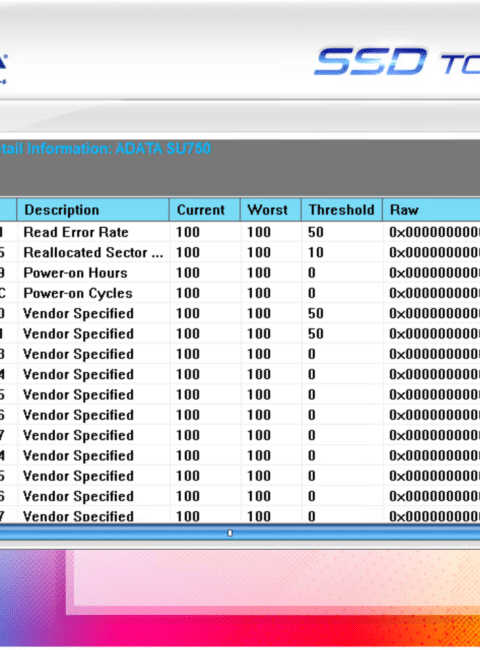This screenshot has width=480, height=650.
Task: Click Current value 100 in Power-on Hours row
Action: [188, 273]
